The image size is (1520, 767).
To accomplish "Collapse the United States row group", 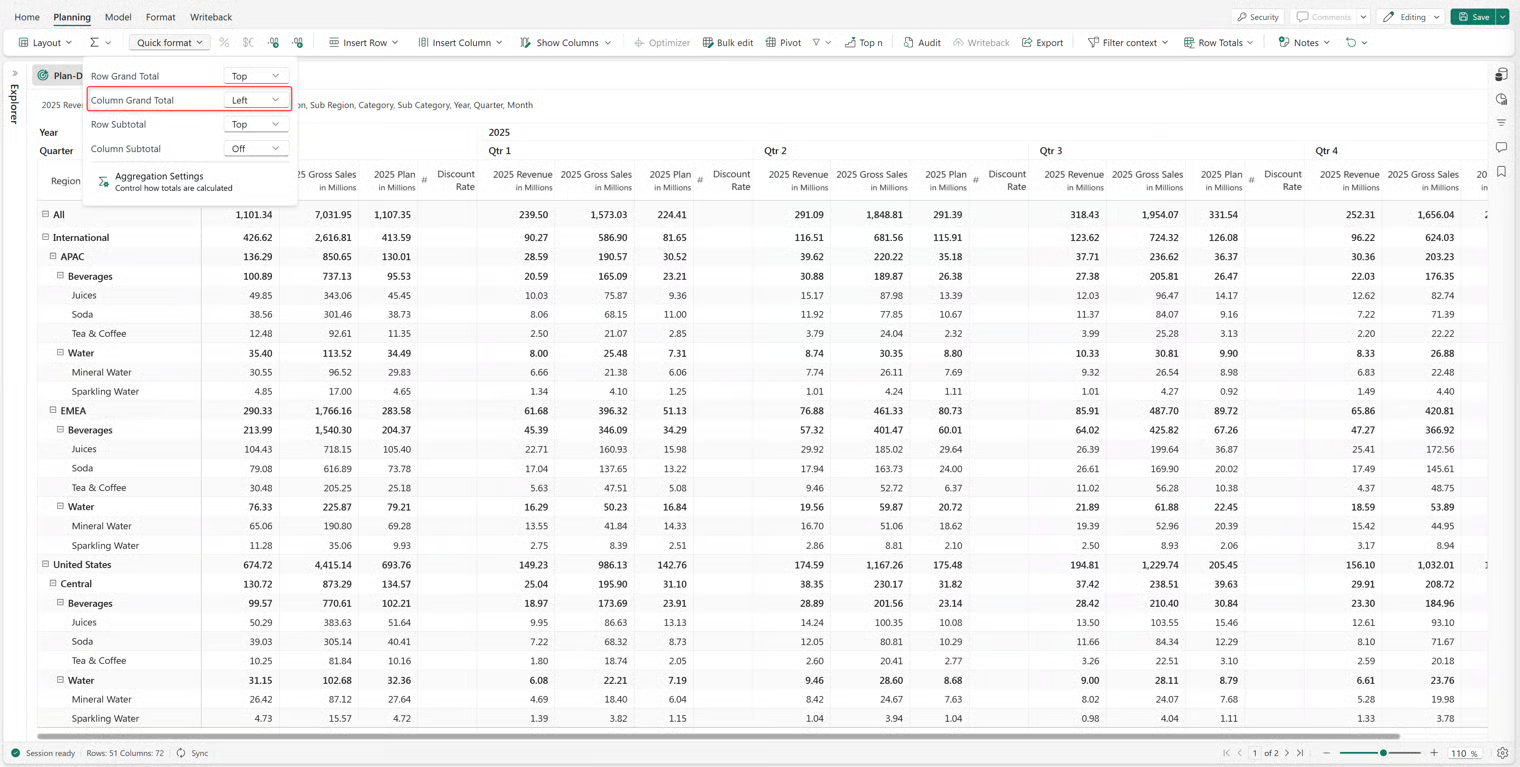I will tap(45, 564).
